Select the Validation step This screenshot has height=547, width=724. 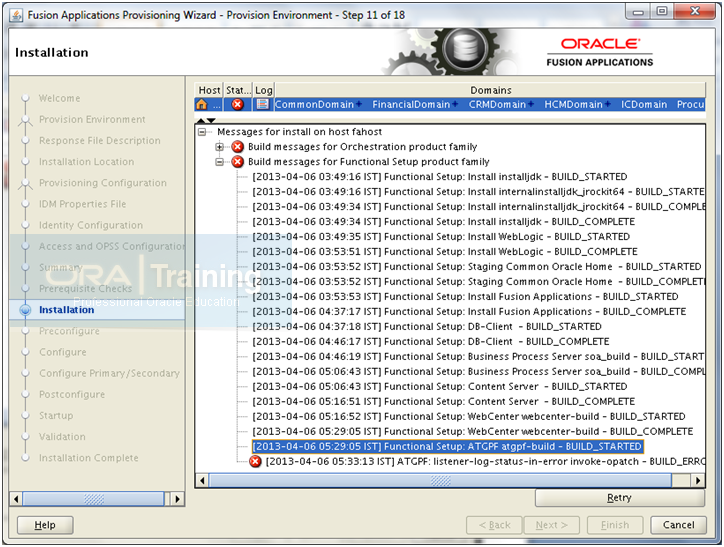[62, 437]
